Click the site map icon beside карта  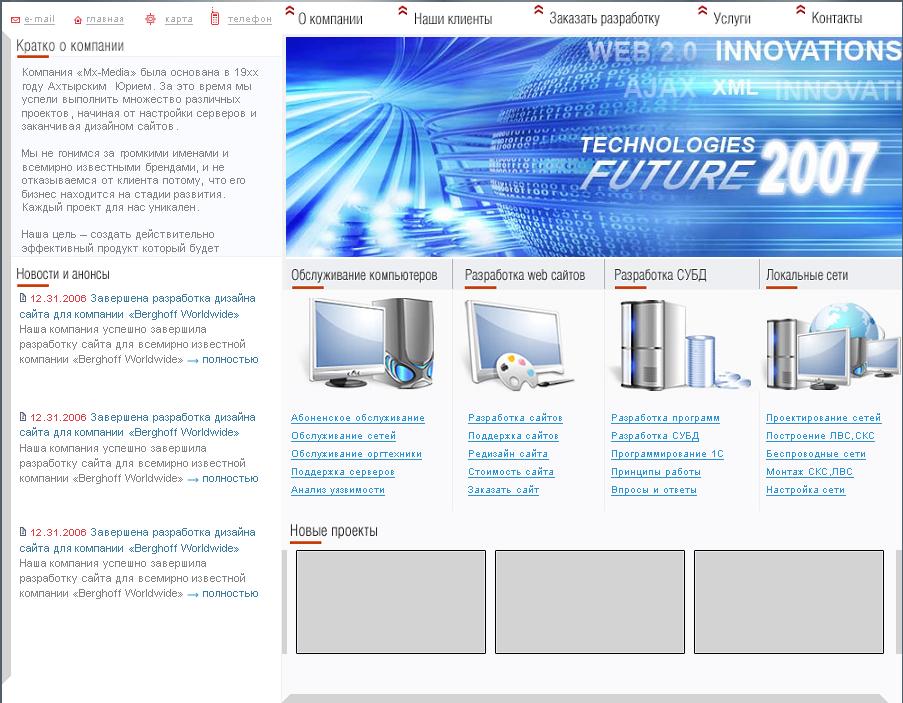point(150,18)
